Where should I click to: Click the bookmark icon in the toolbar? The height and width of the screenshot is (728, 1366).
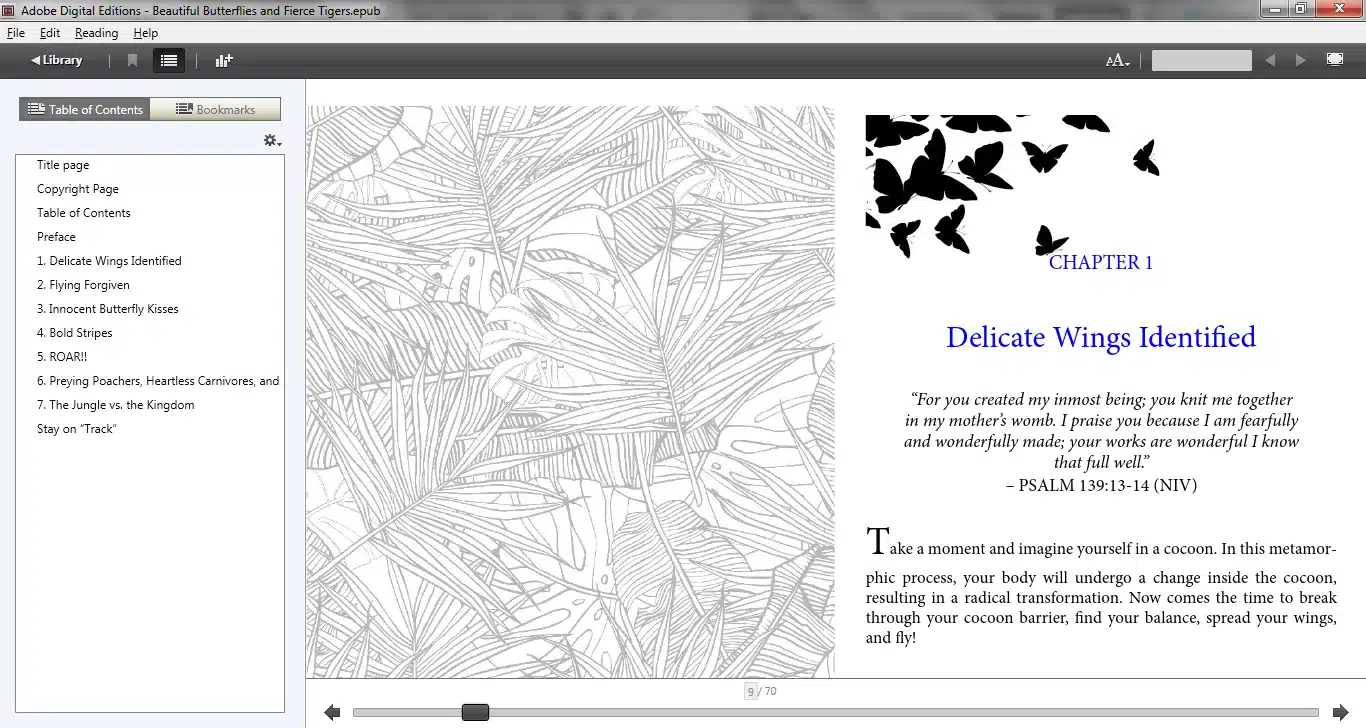click(x=132, y=61)
